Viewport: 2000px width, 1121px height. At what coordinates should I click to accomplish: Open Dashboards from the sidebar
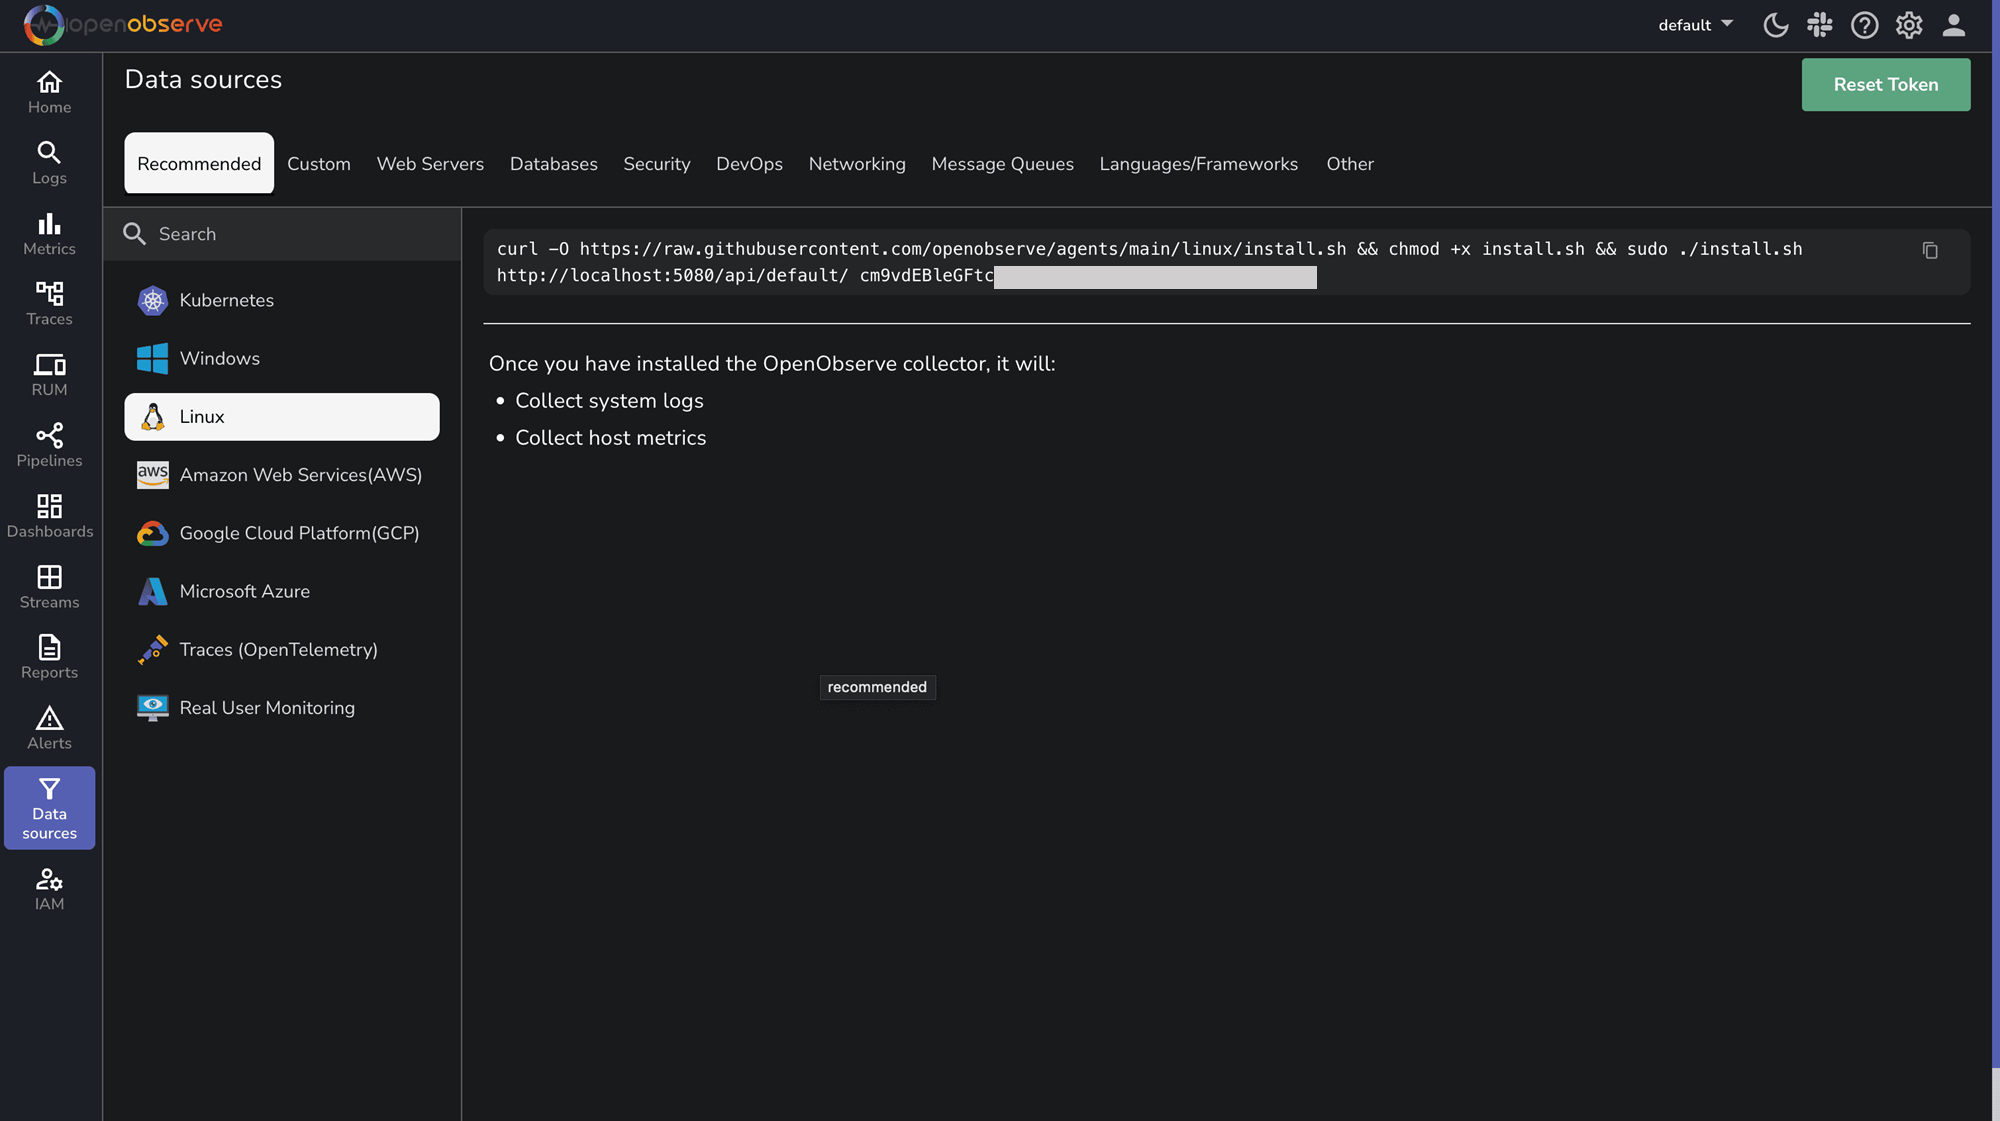(x=49, y=515)
